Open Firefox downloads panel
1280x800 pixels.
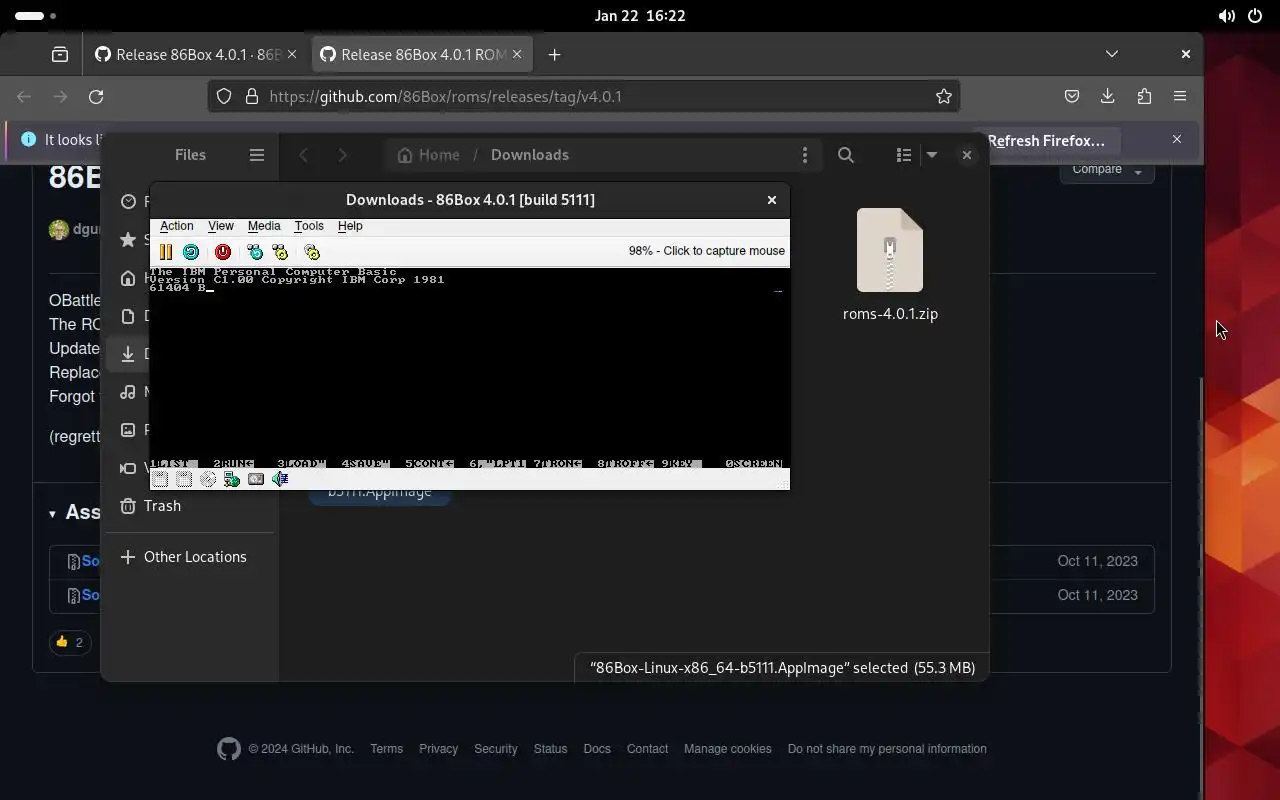tap(1107, 97)
